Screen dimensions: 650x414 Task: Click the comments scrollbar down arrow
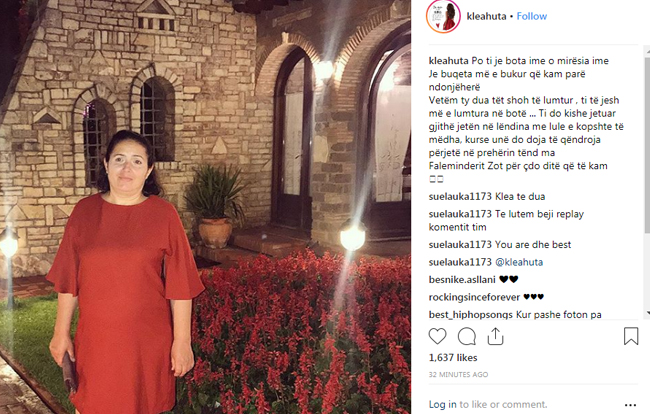coord(647,313)
